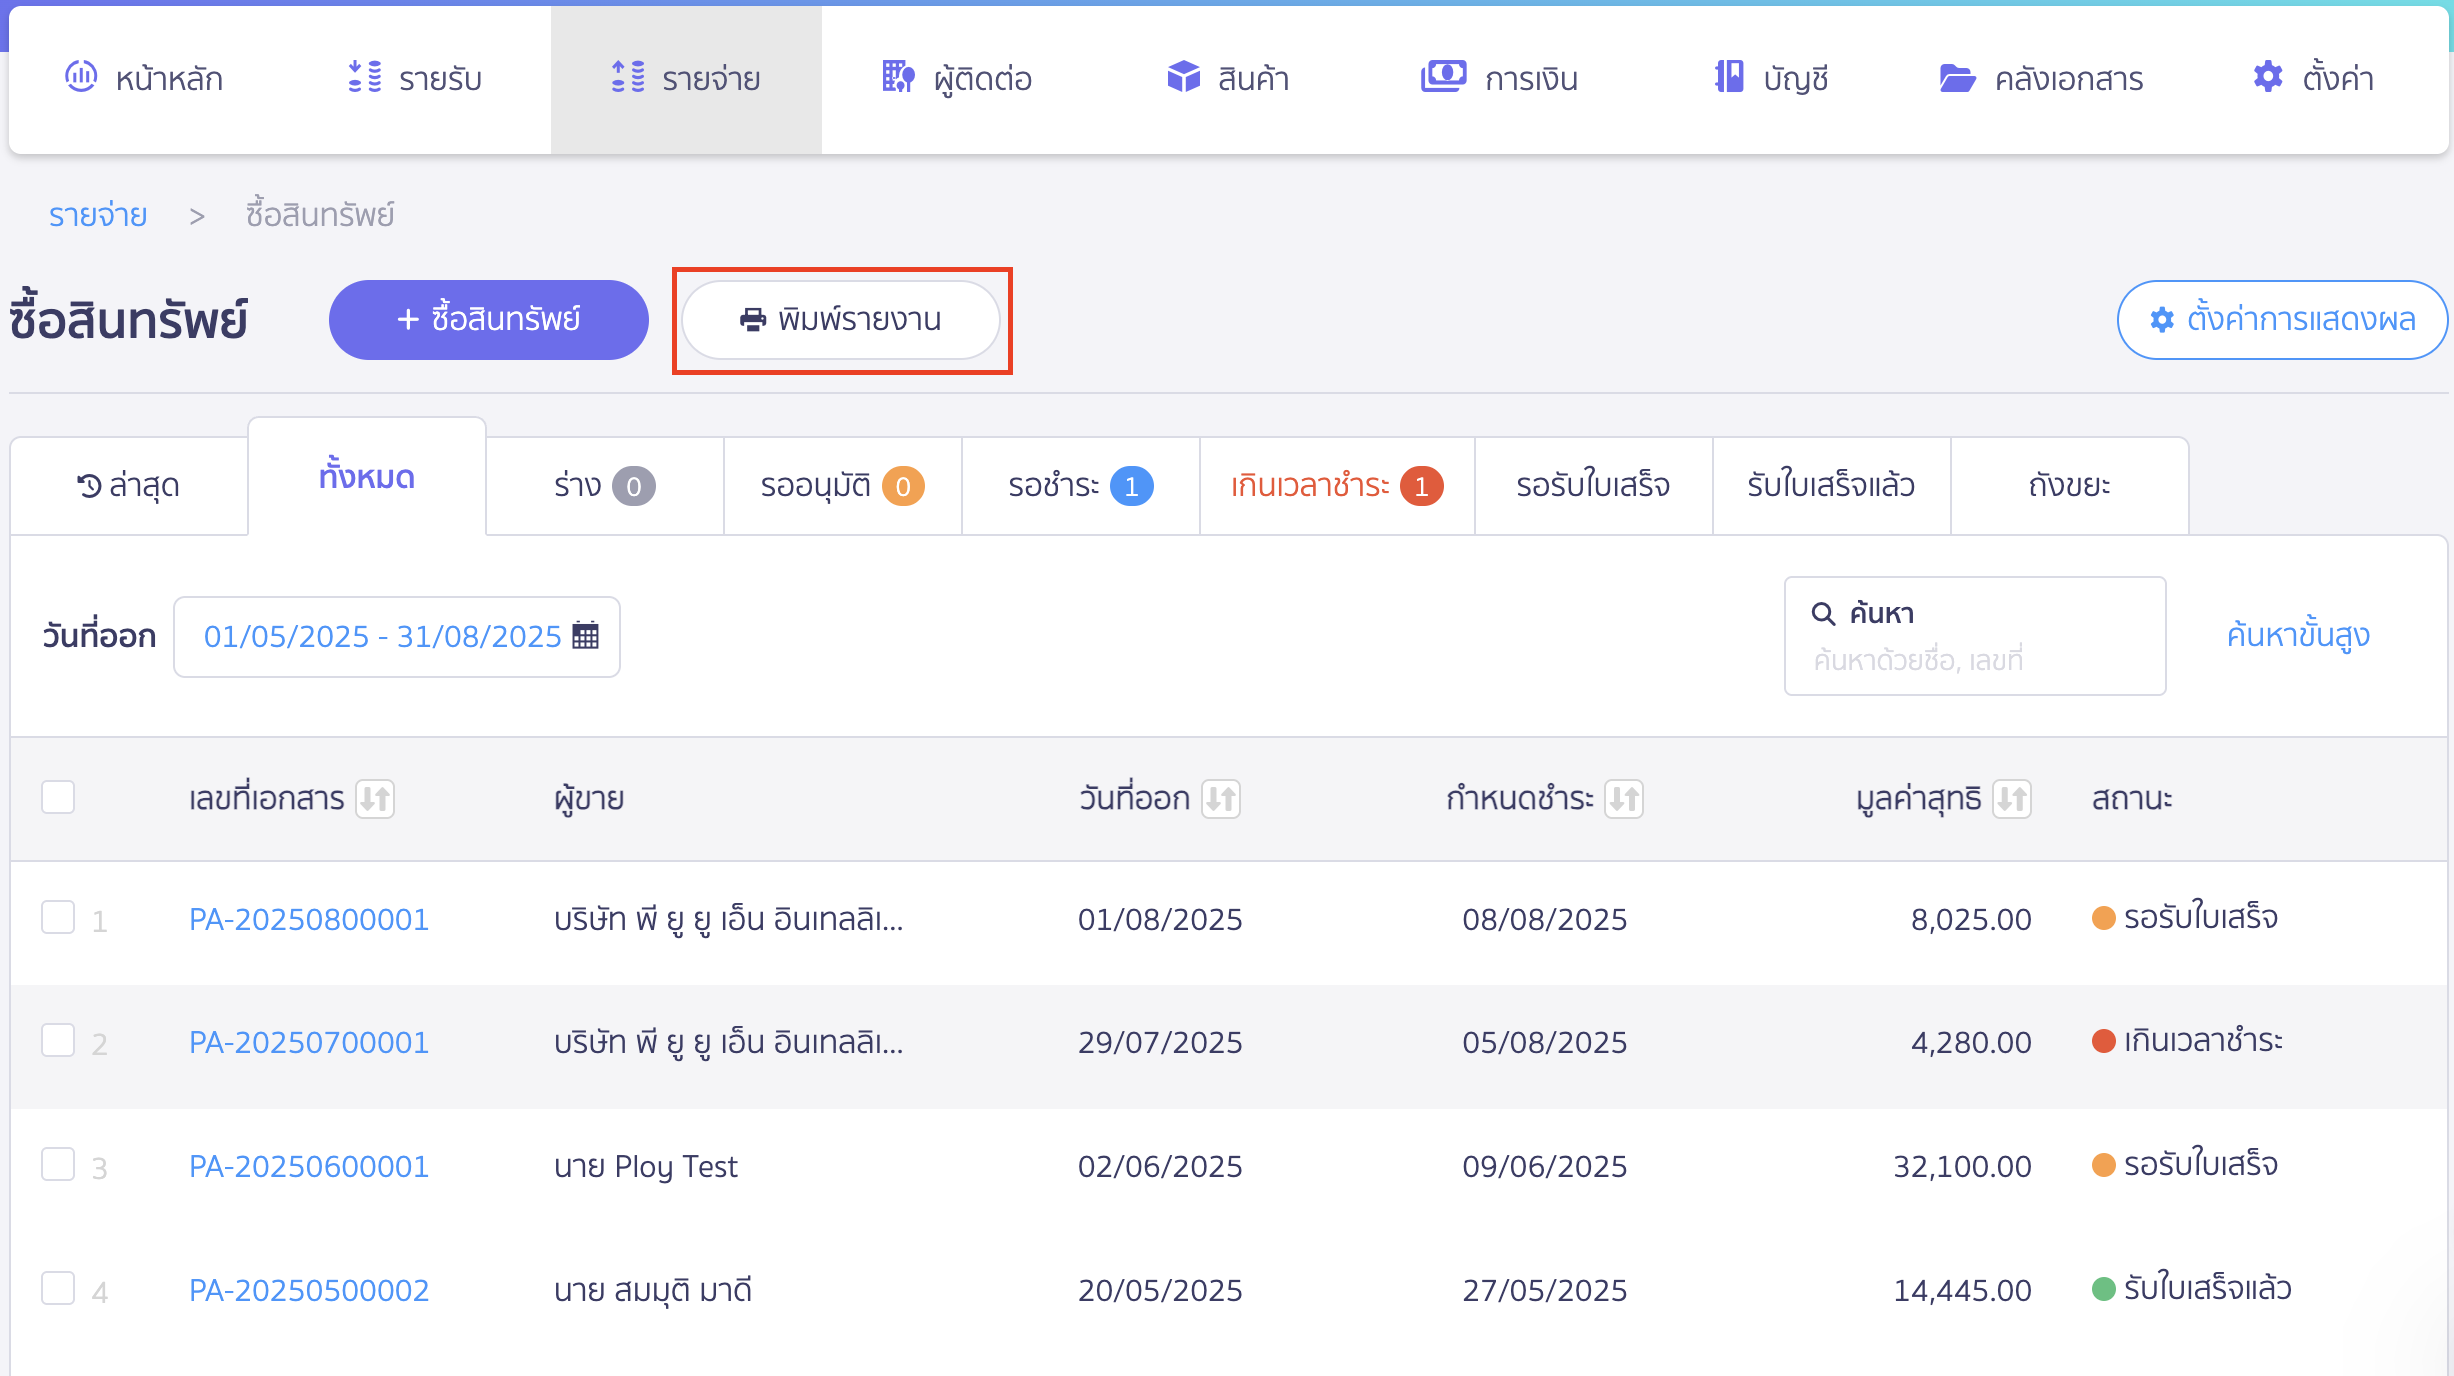The height and width of the screenshot is (1376, 2454).
Task: Click the บัญชี accounting book icon
Action: point(1729,77)
